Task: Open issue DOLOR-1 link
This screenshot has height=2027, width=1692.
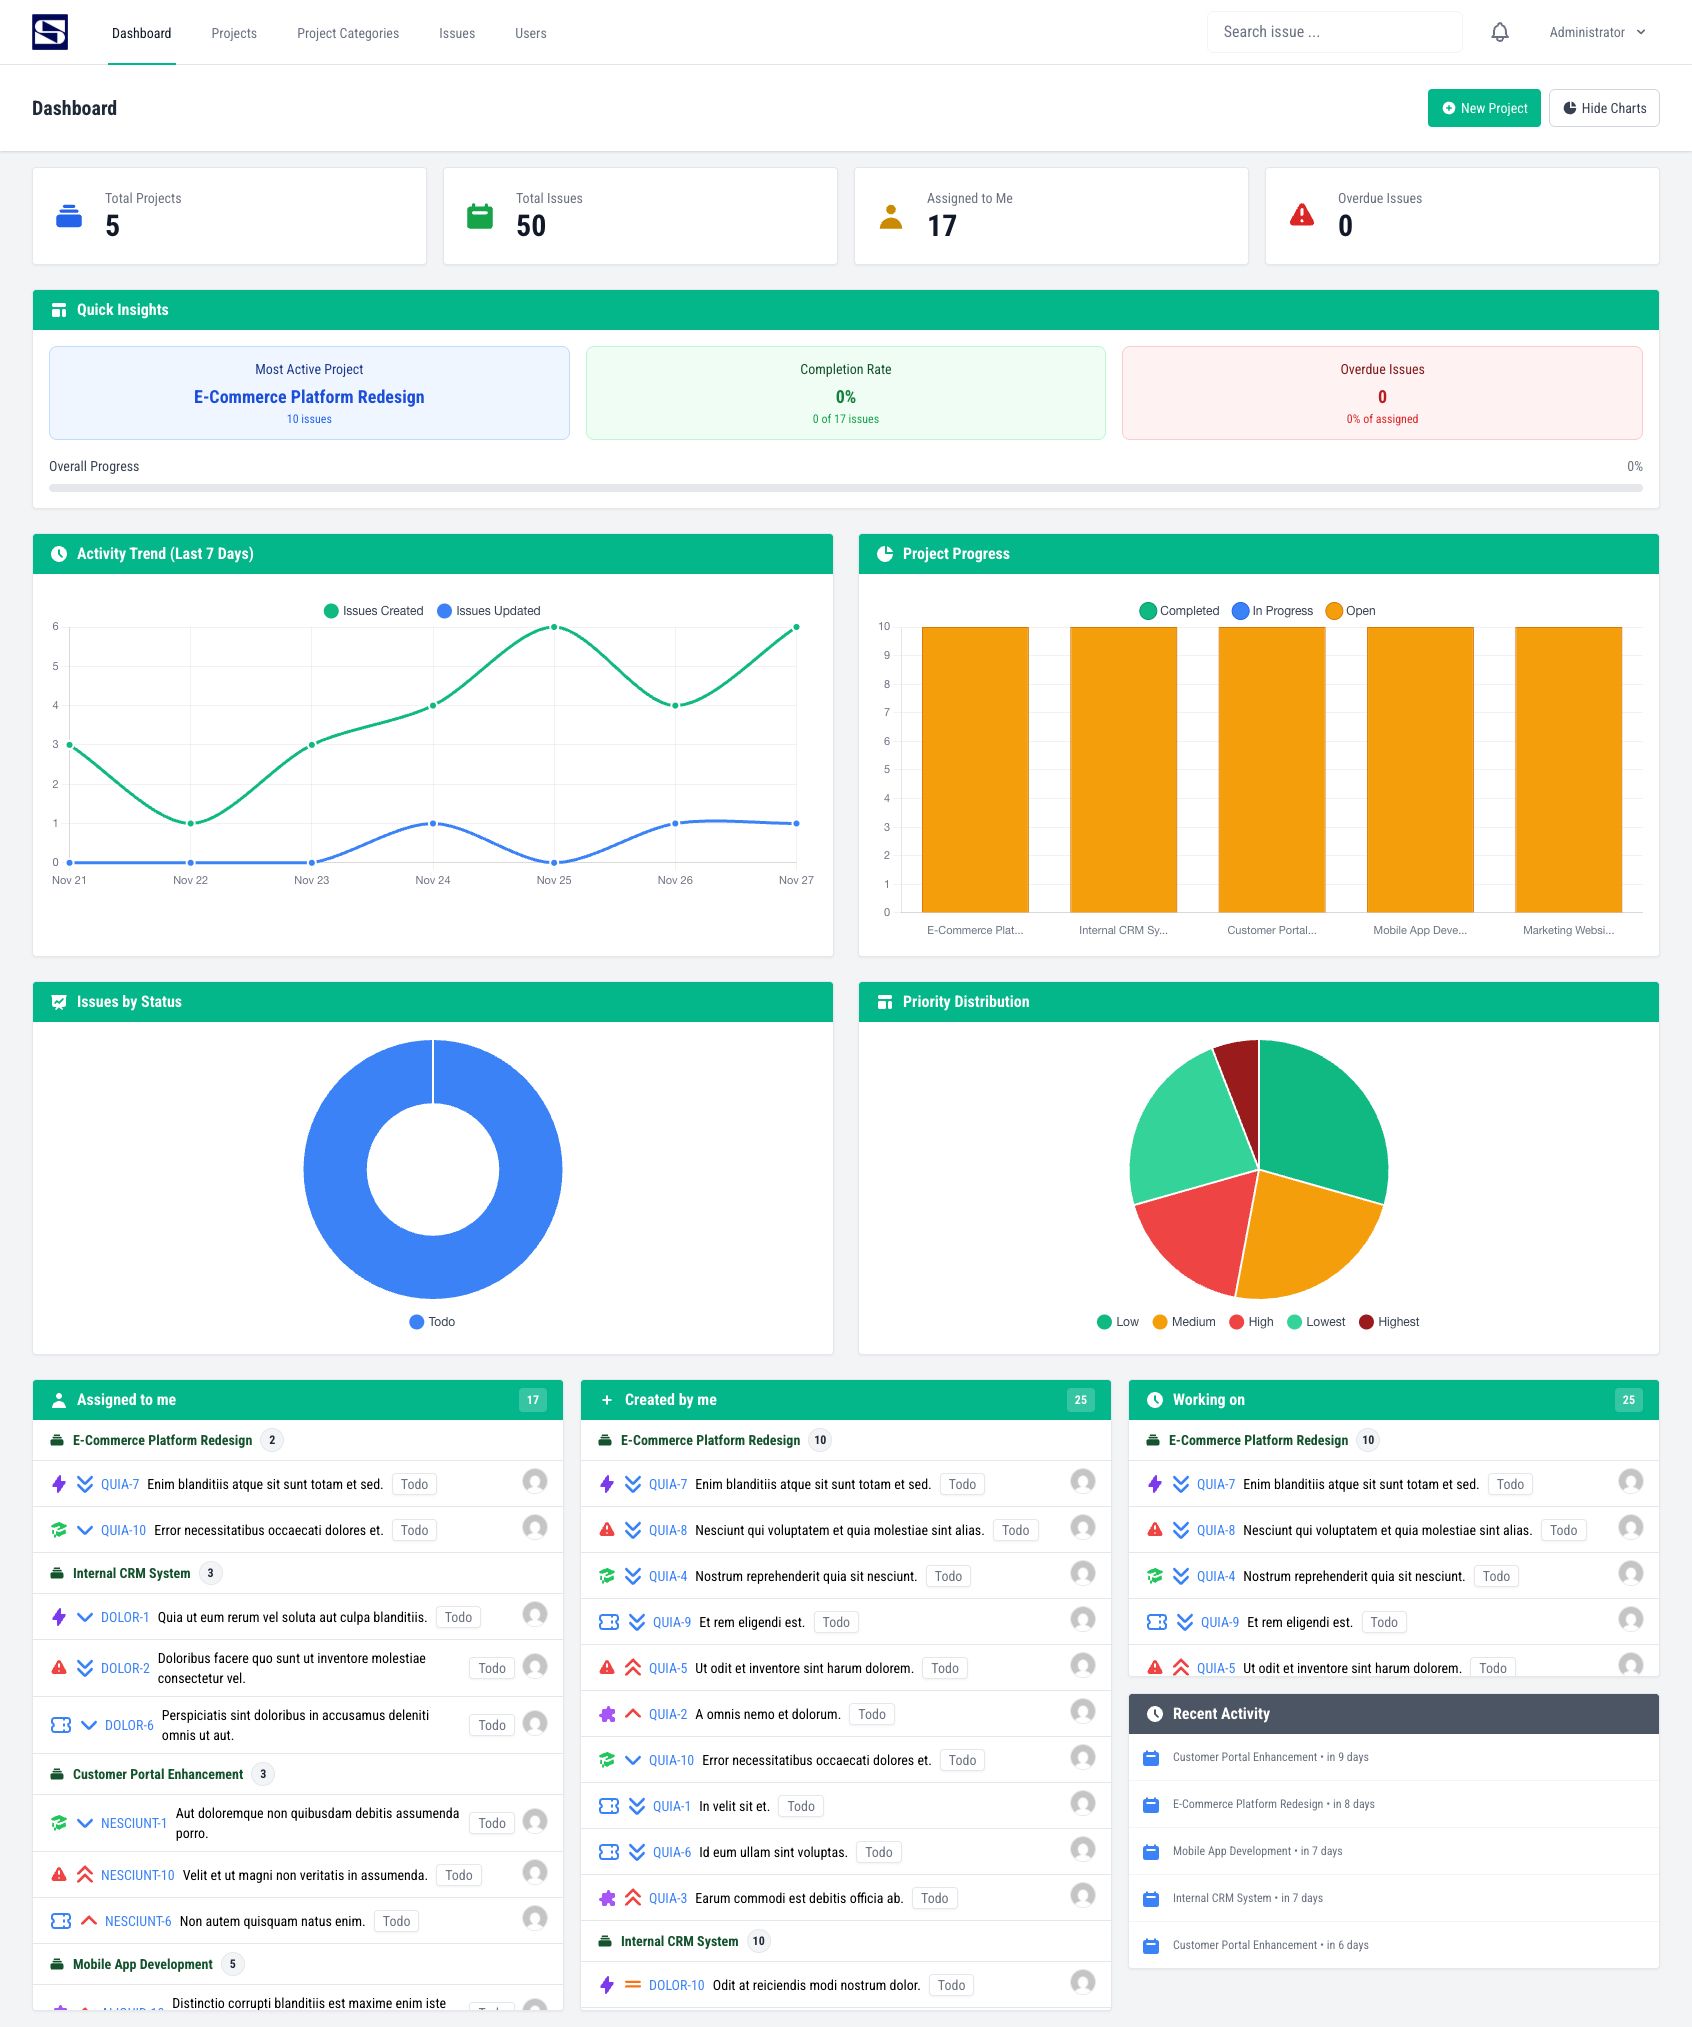Action: 125,1617
